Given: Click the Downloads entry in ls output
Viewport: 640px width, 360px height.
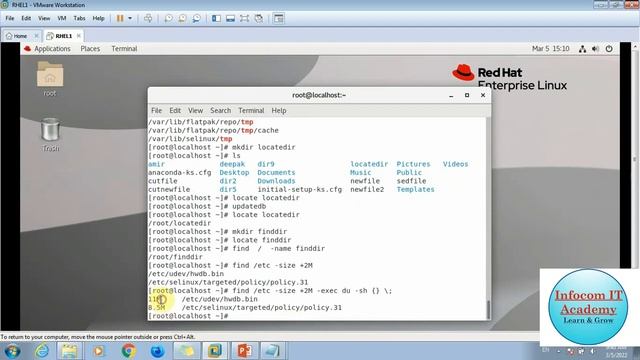Looking at the screenshot, I should click(276, 181).
